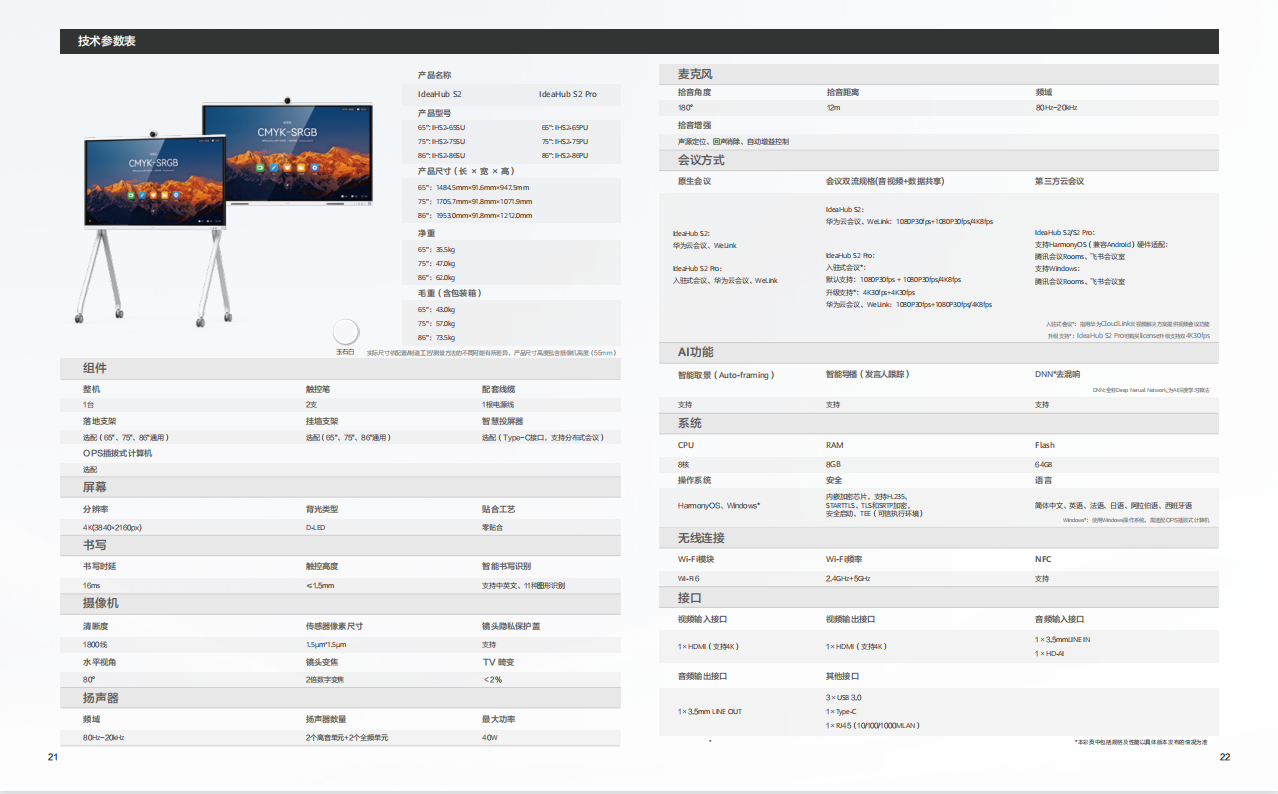The height and width of the screenshot is (794, 1278).
Task: Click page number 22
Action: click(x=1225, y=757)
